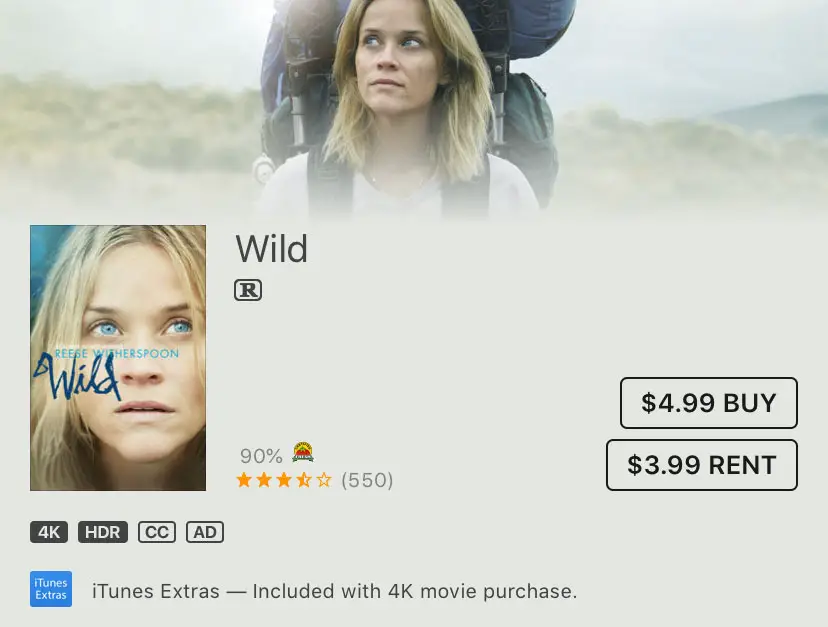Click the Wild movie title
This screenshot has height=627, width=828.
click(271, 248)
